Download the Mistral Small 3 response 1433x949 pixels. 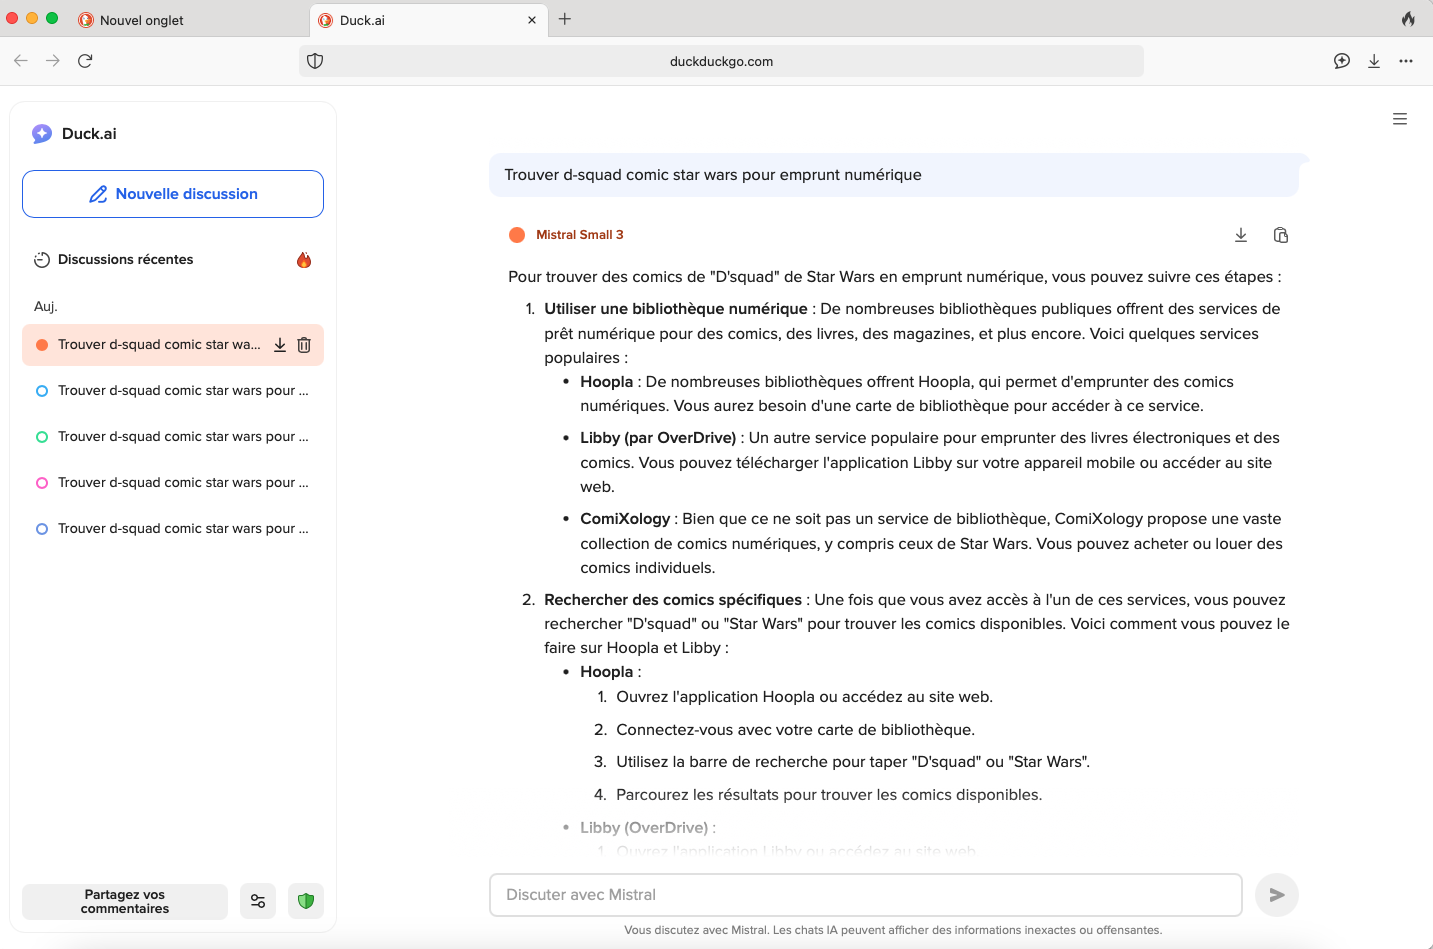[x=1240, y=235]
